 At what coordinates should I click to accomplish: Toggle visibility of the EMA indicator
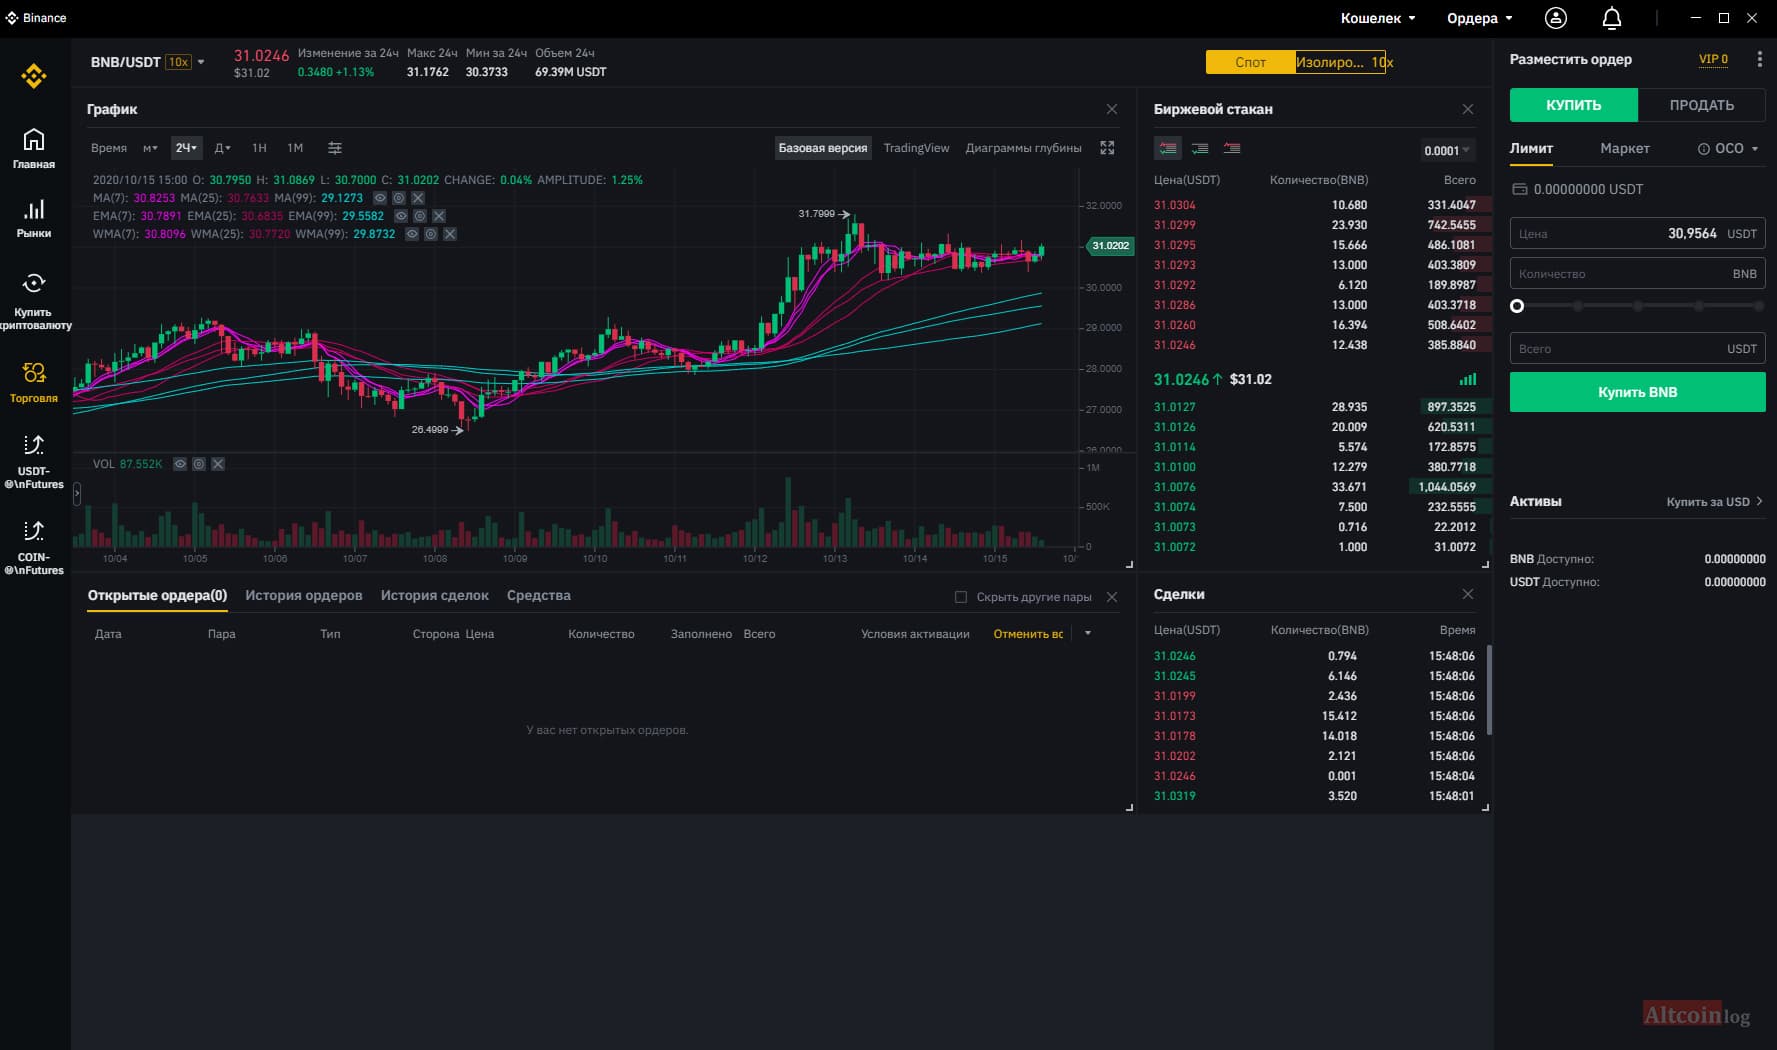[x=401, y=216]
